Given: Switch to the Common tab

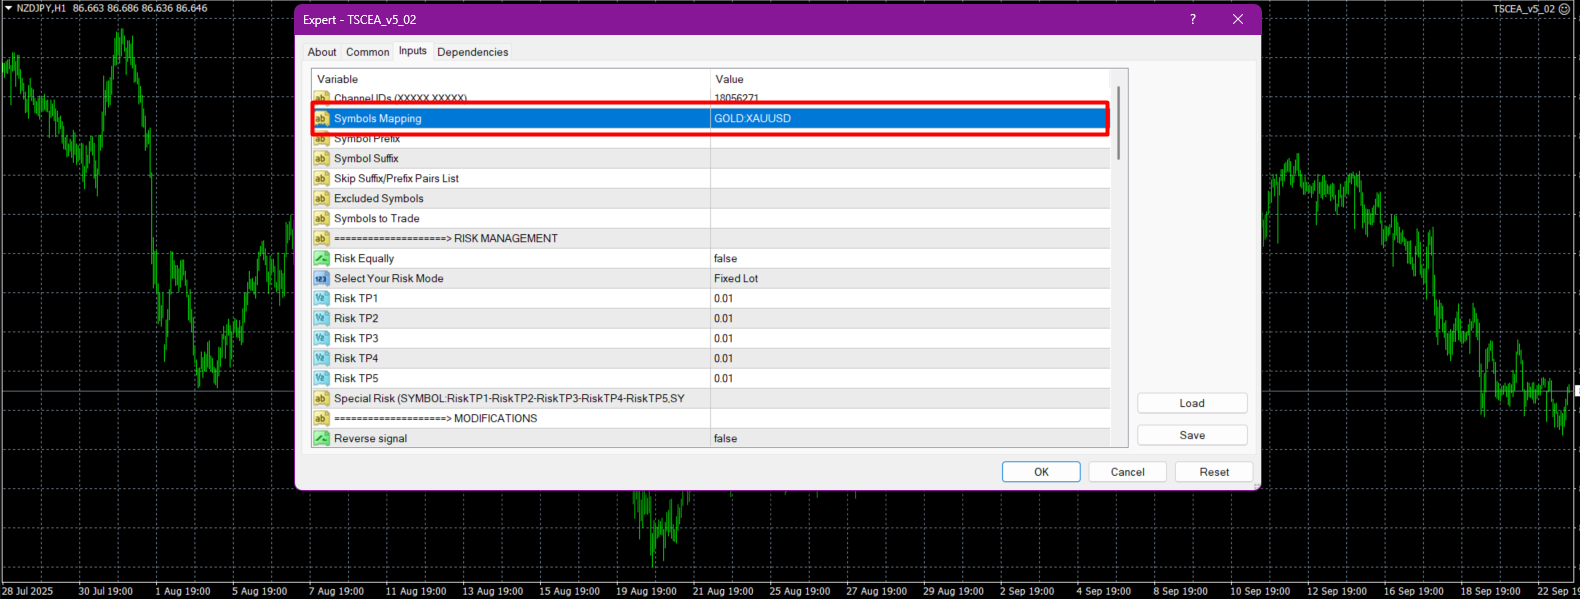Looking at the screenshot, I should point(367,52).
